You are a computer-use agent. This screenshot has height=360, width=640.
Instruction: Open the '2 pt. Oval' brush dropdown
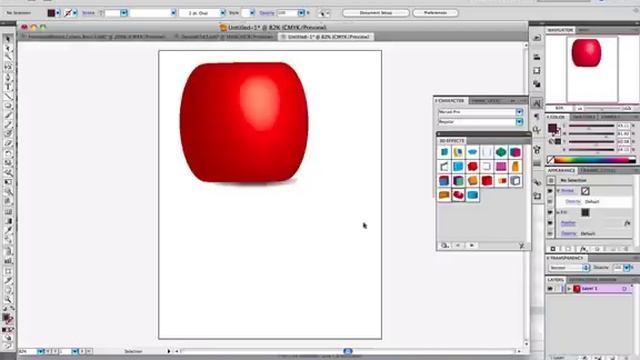click(x=223, y=13)
